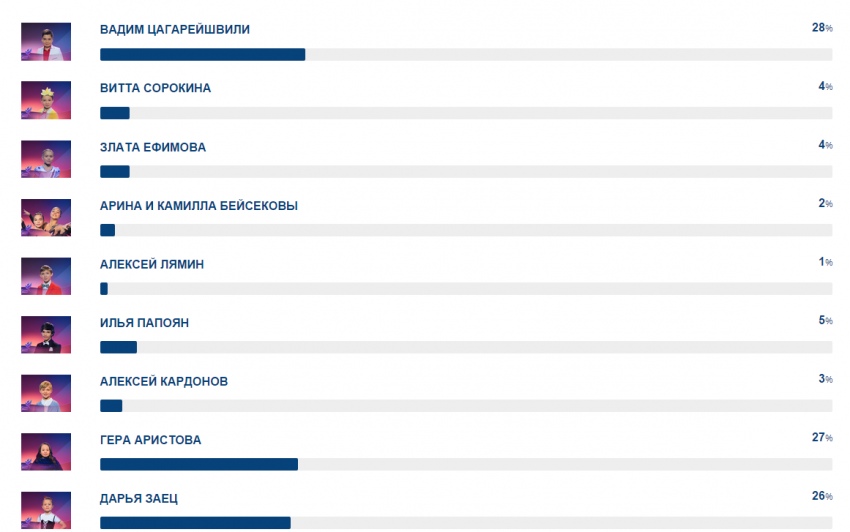Open Витта Сорокина's thumbnail image
The image size is (850, 532).
(x=46, y=100)
